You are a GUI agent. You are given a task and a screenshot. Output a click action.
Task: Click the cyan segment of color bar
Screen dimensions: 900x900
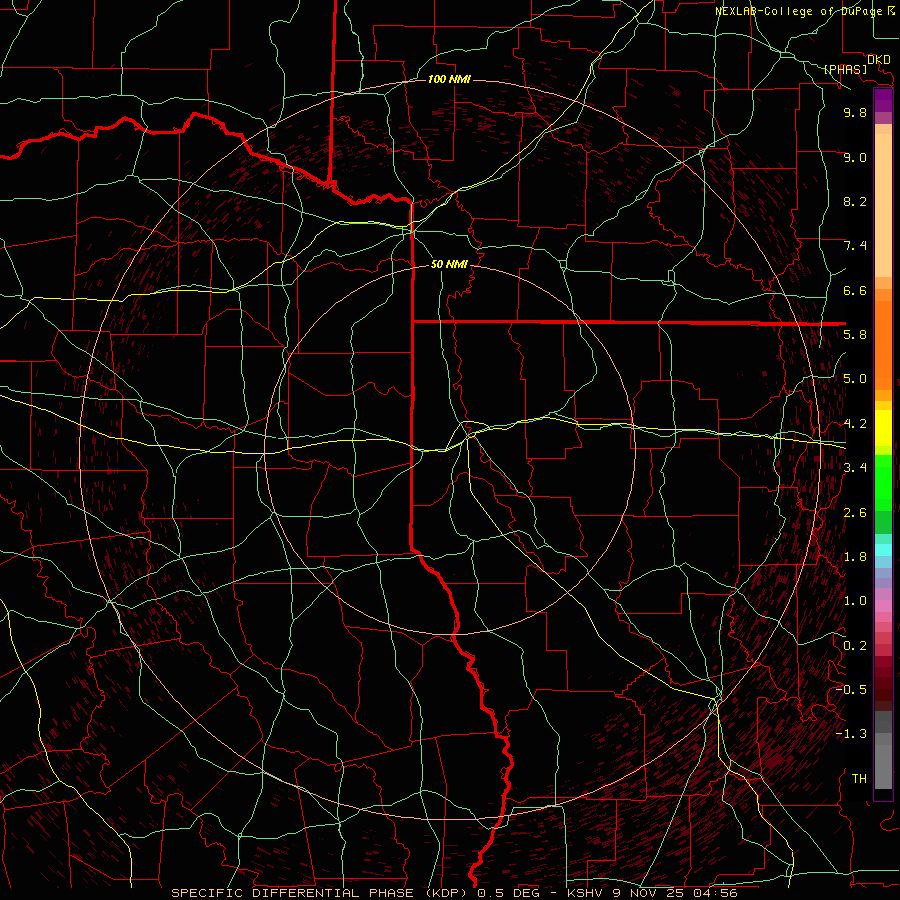pyautogui.click(x=883, y=549)
